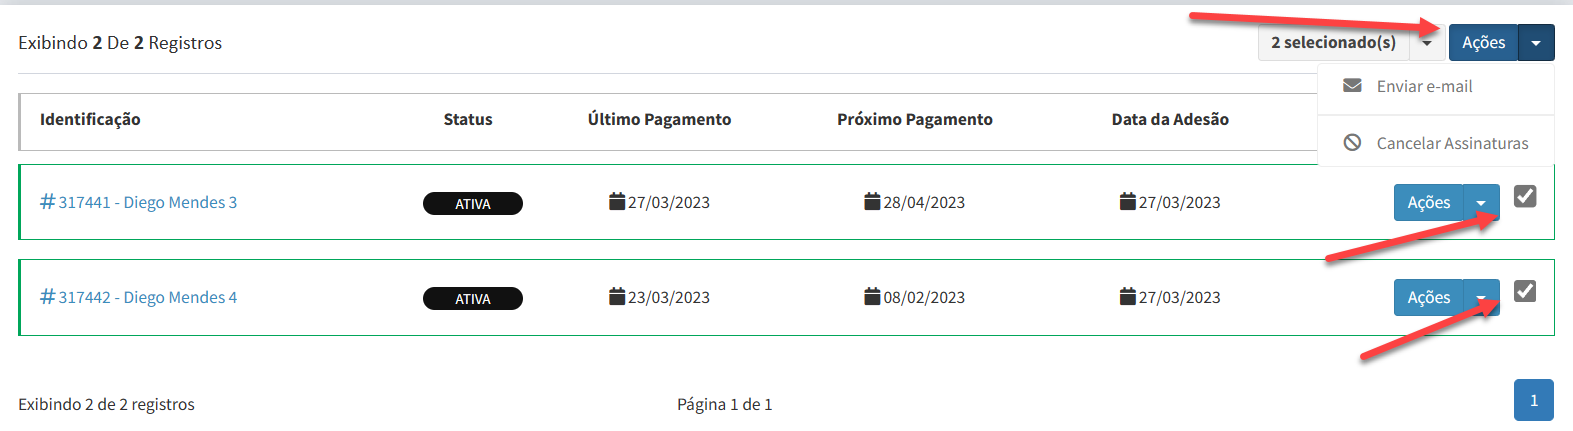Click calendar icon beside Próximo Pagamento 08/02/2023
Screen dimensions: 1573x431
tap(872, 297)
